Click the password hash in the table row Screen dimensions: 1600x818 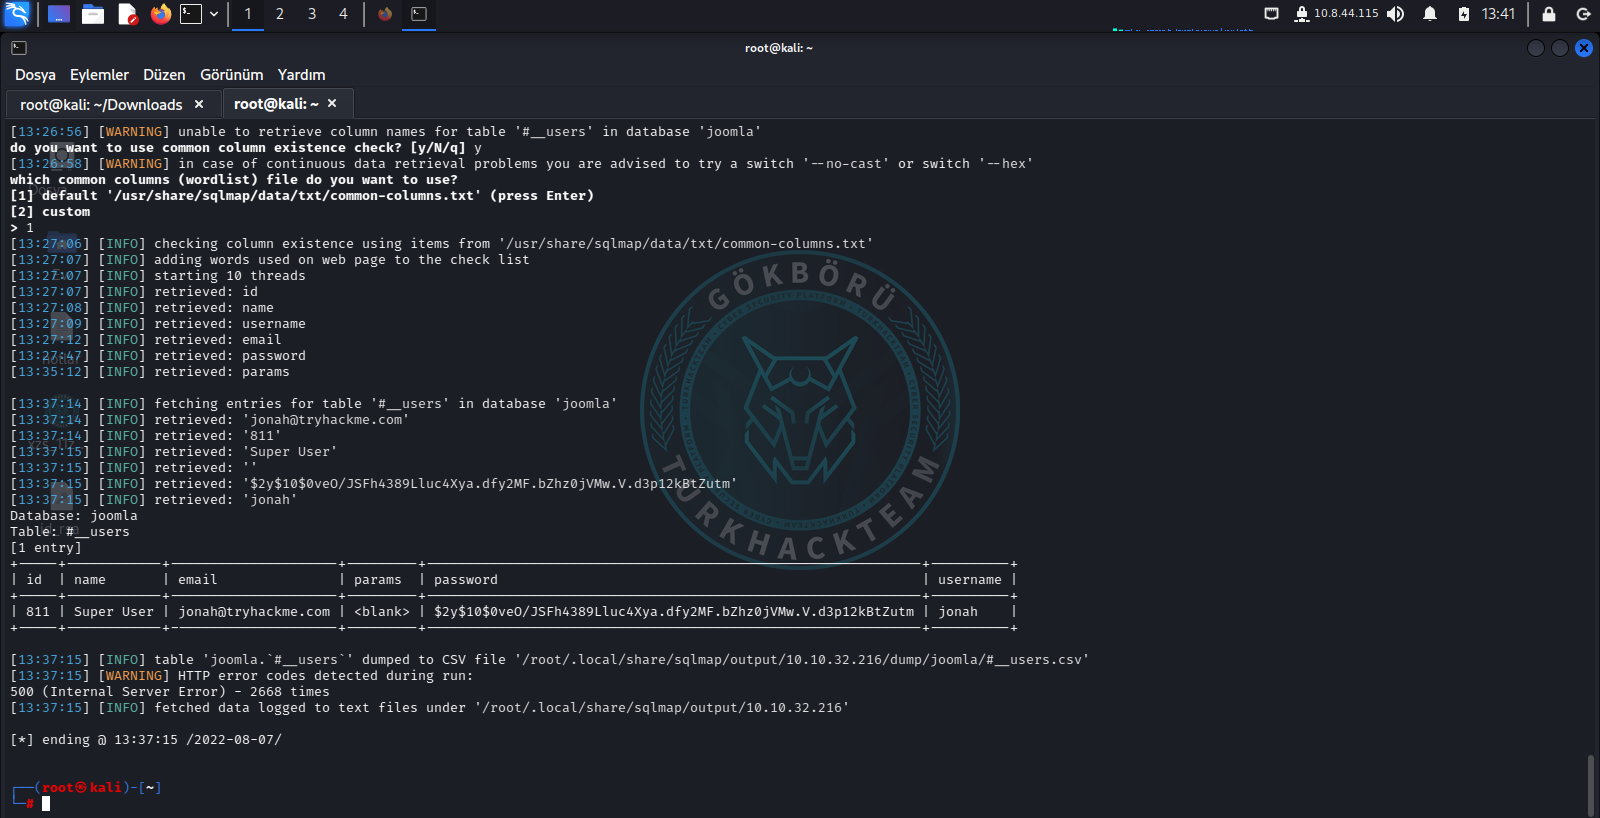pos(674,612)
